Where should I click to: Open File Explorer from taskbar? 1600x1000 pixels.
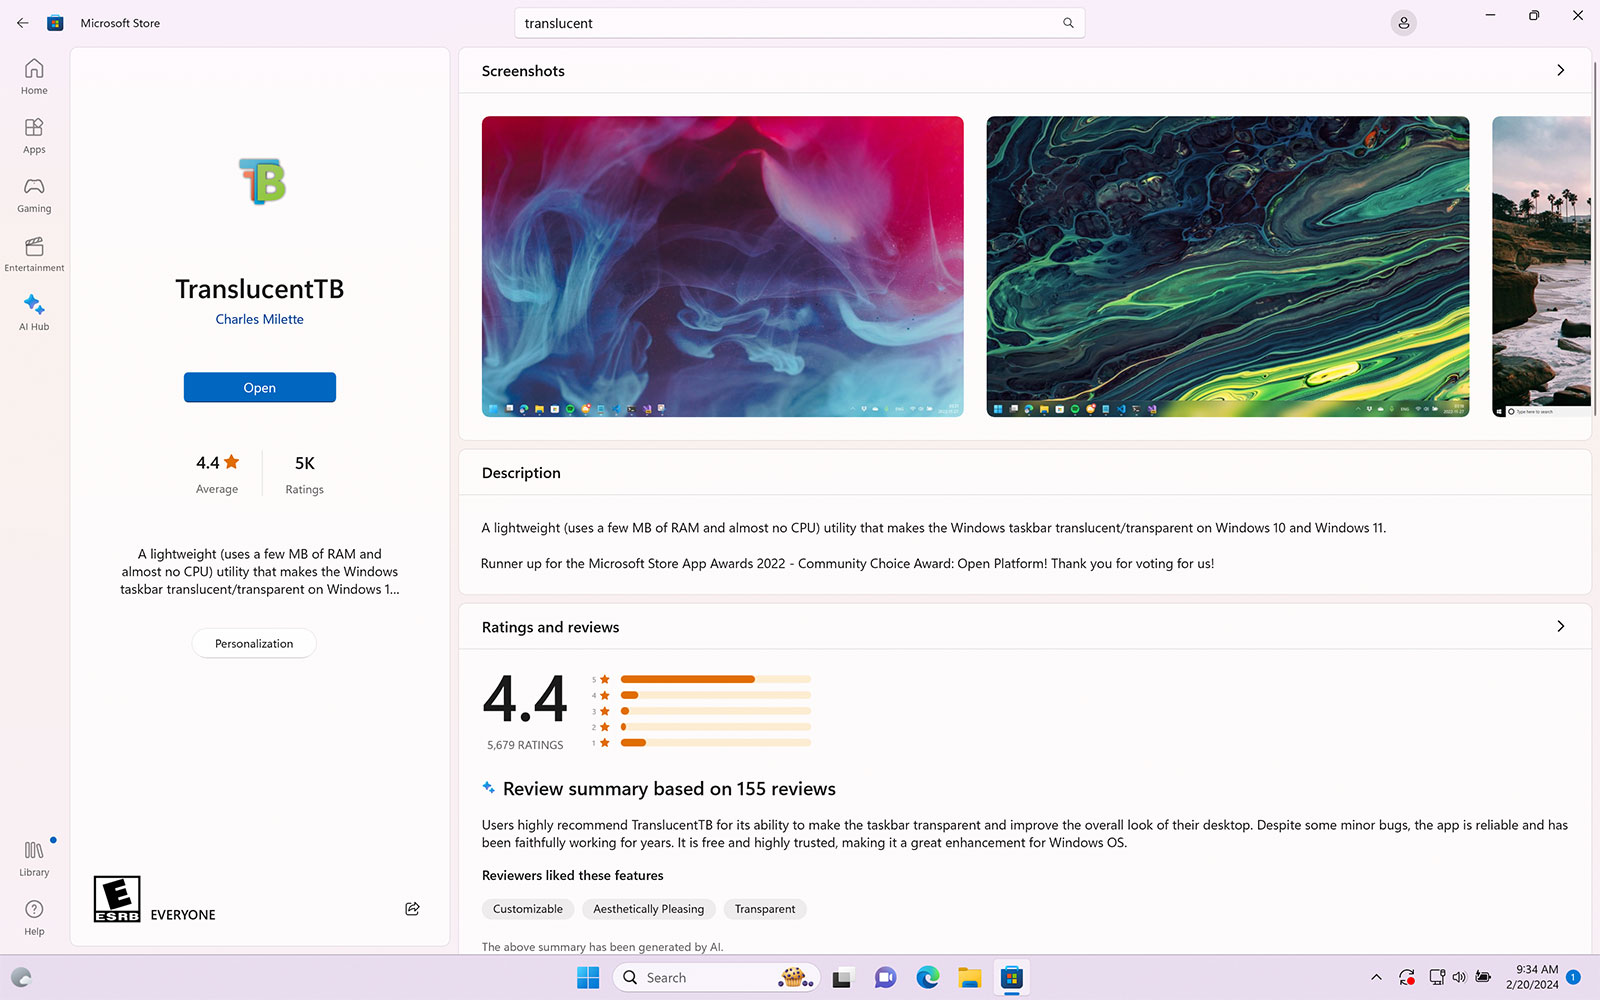970,977
